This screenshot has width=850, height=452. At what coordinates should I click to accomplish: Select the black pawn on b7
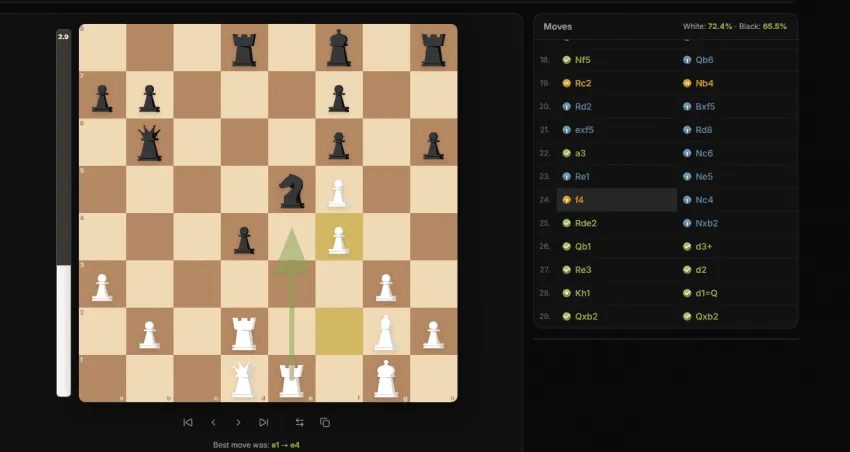point(150,98)
